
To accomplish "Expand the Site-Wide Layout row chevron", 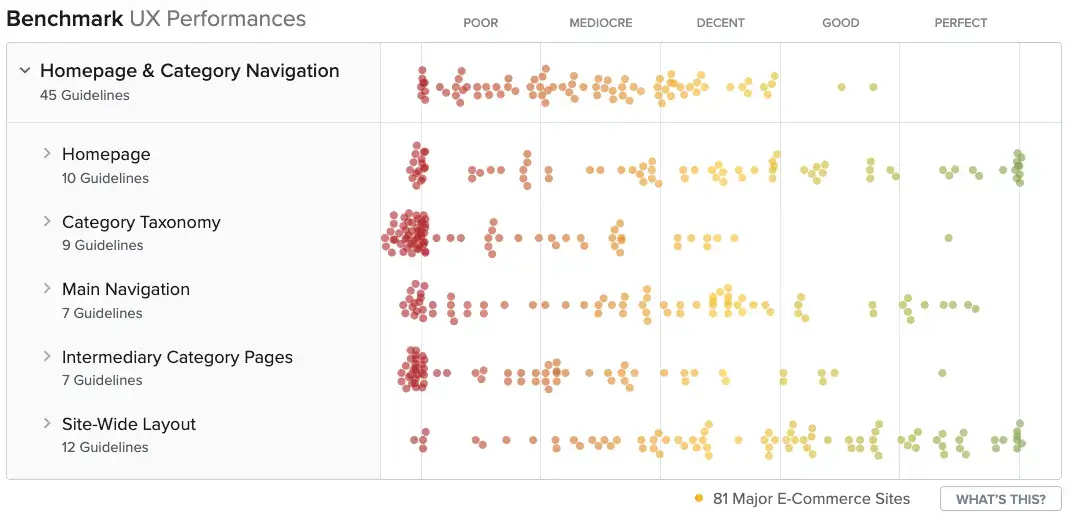I will coord(46,423).
